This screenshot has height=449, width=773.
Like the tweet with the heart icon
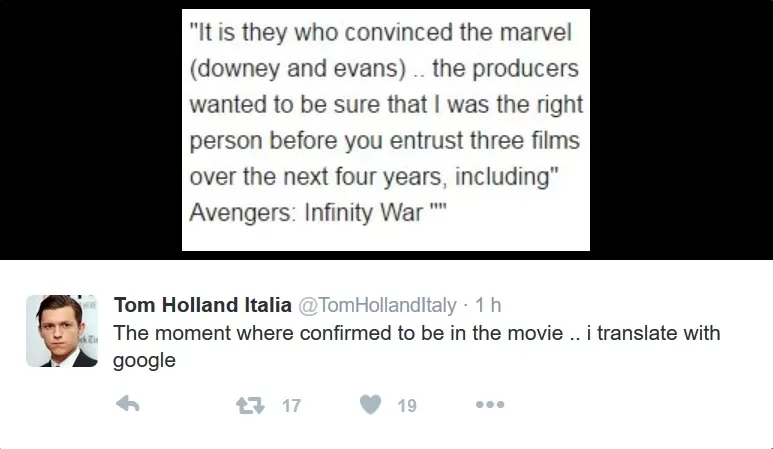(x=371, y=405)
